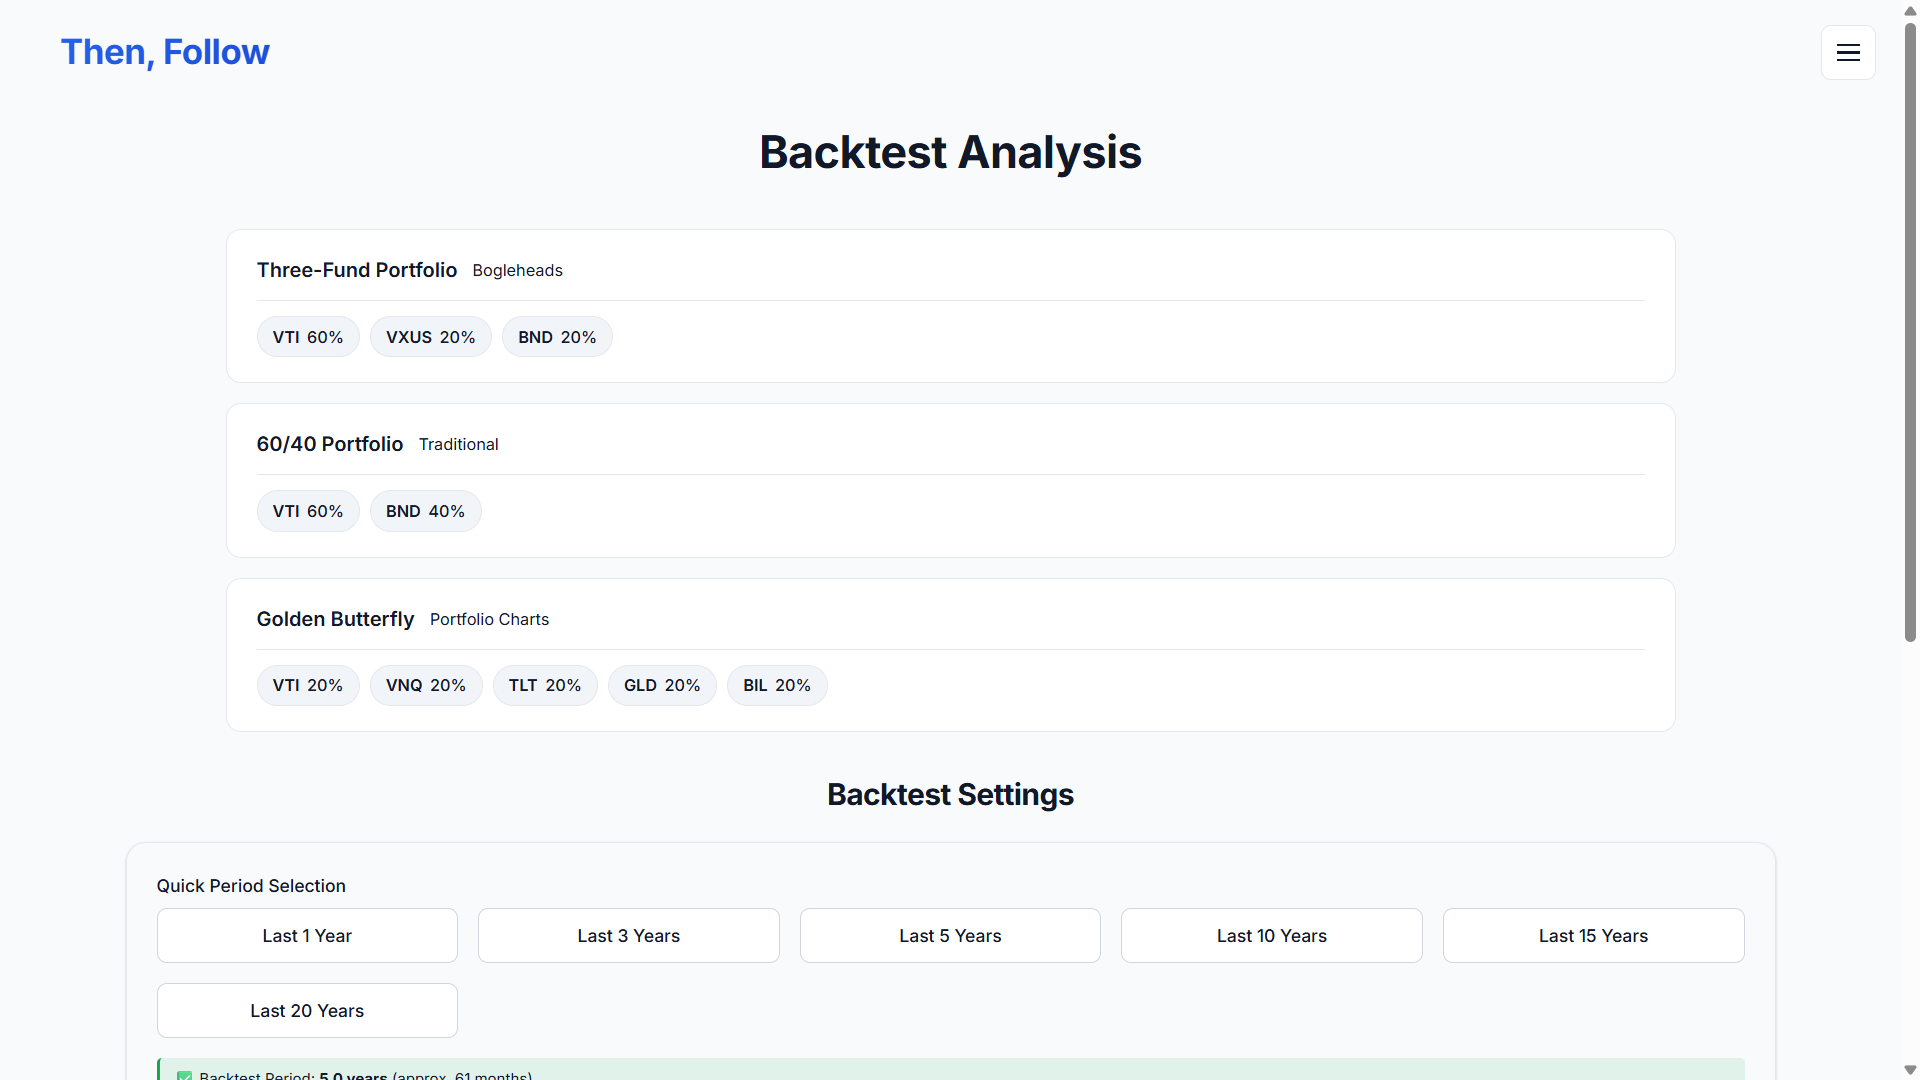The height and width of the screenshot is (1080, 1920).
Task: Toggle the VXUS 20% ticker pill
Action: 430,337
